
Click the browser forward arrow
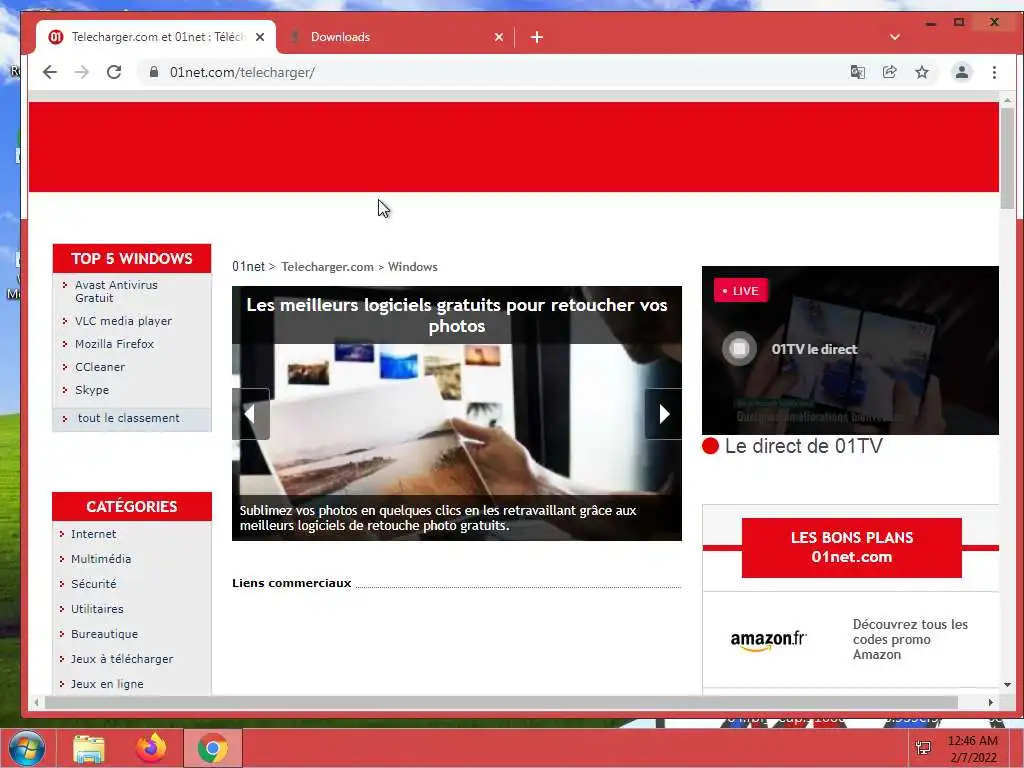[82, 72]
